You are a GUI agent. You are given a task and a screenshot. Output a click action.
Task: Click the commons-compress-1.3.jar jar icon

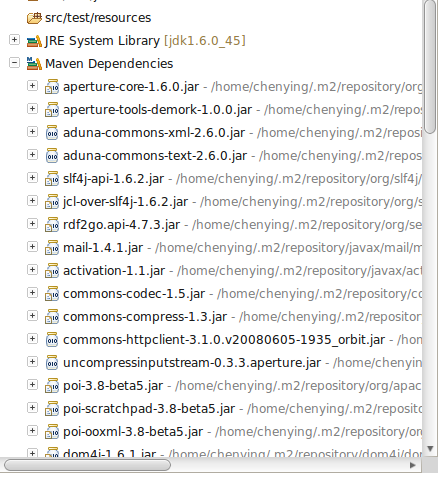click(52, 317)
